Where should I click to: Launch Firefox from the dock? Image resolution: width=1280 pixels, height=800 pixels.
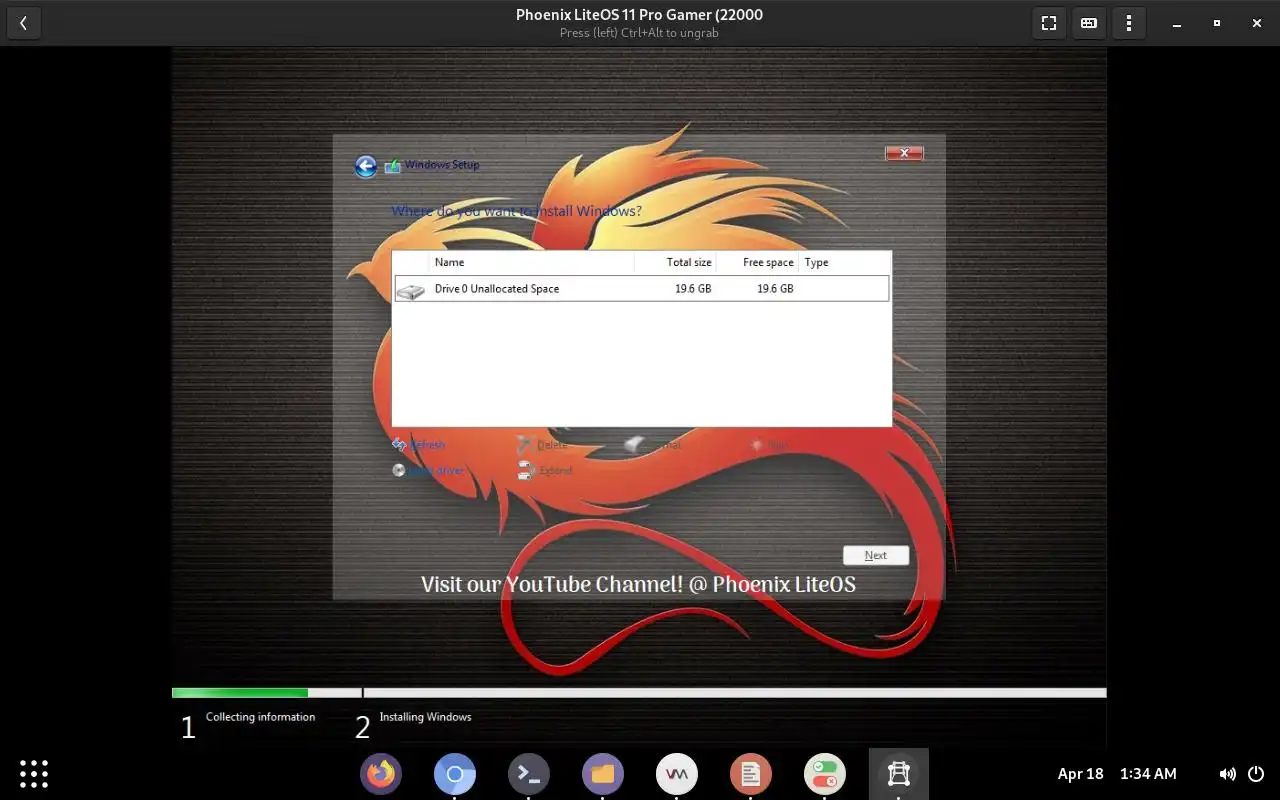click(x=381, y=774)
